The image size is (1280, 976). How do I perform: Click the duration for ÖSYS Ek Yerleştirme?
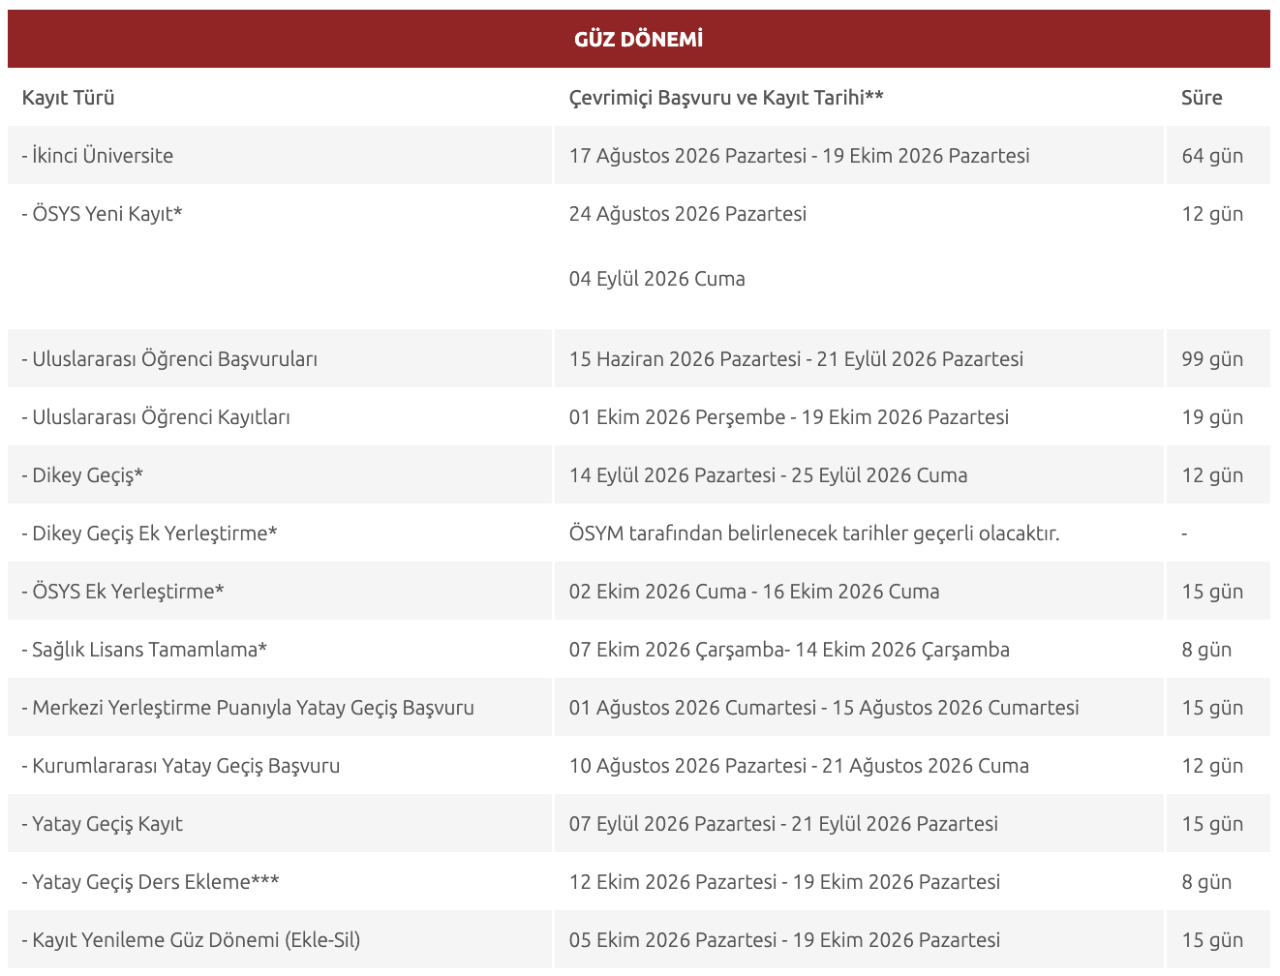tap(1212, 591)
